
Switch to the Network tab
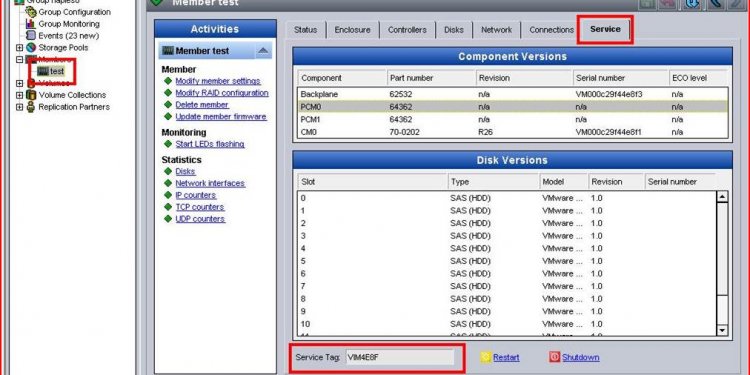[x=496, y=30]
